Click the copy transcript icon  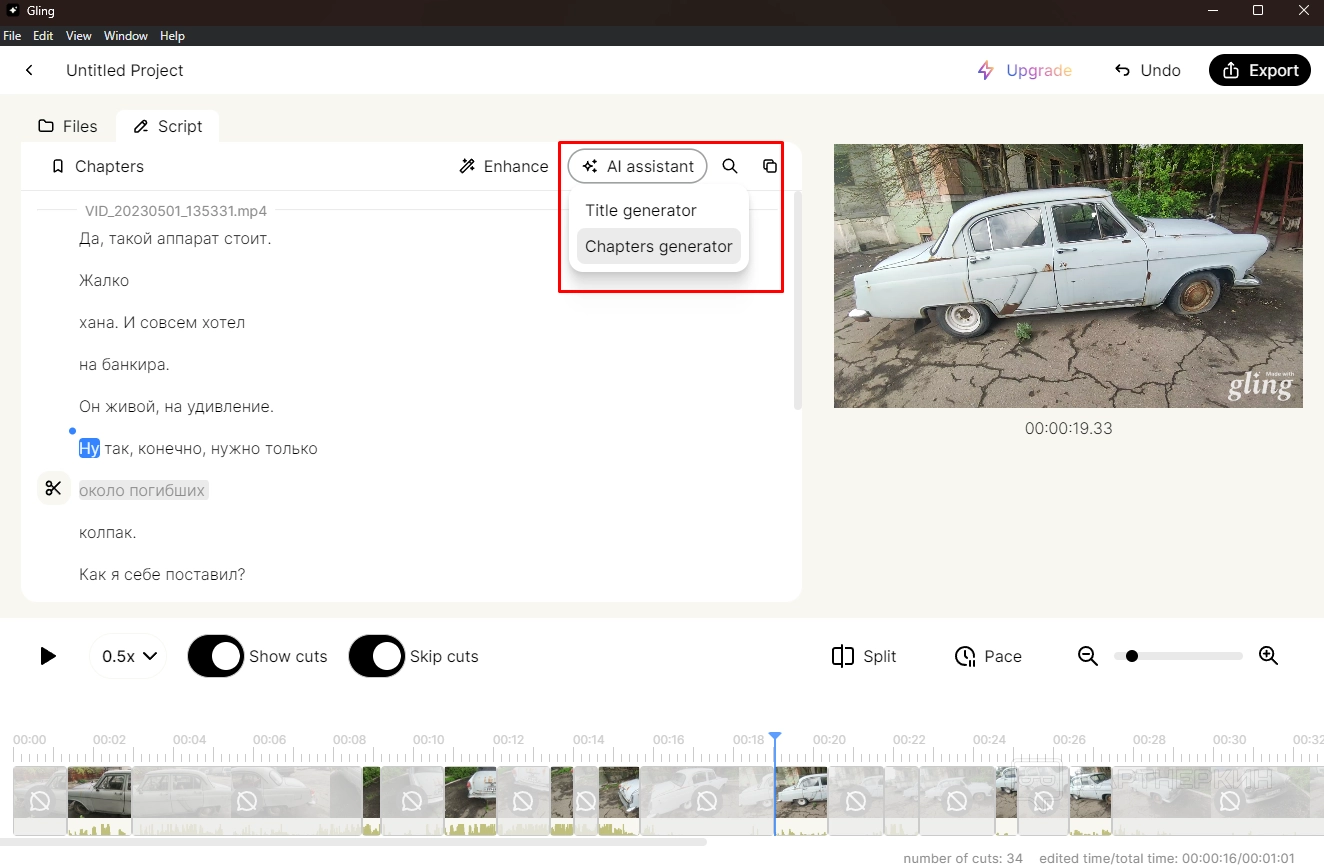click(x=769, y=166)
